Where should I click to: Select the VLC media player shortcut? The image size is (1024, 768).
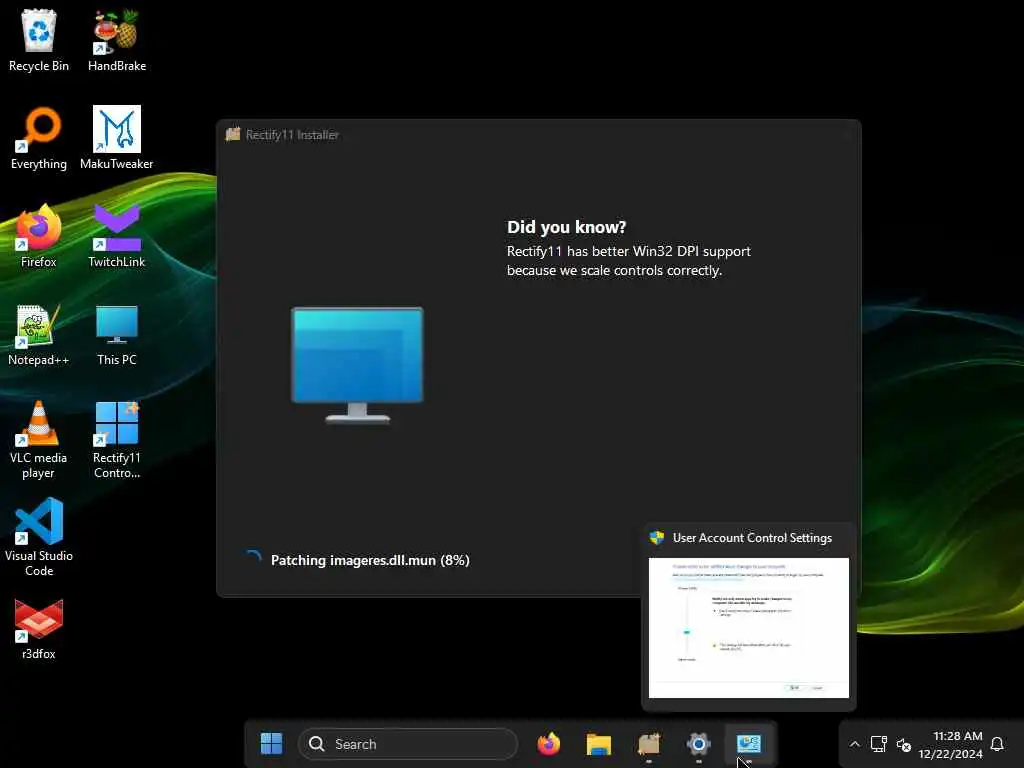[x=39, y=440]
